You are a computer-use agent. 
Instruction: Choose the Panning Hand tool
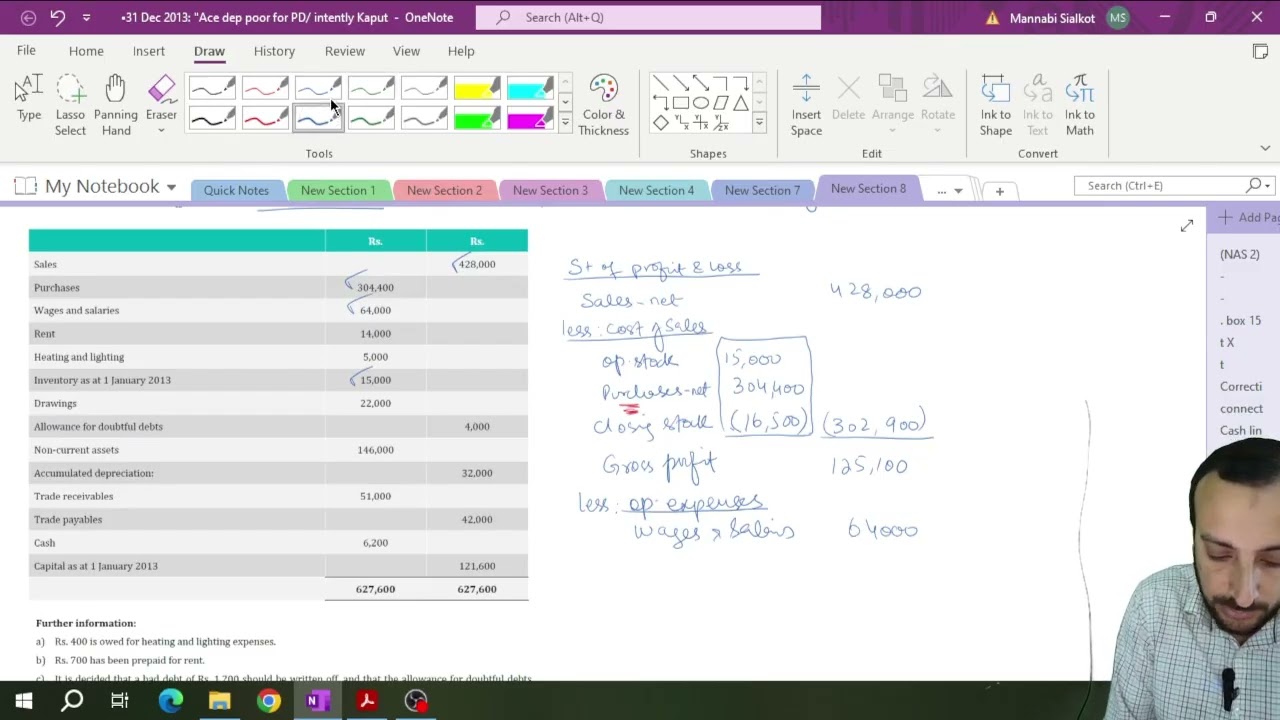click(x=116, y=105)
